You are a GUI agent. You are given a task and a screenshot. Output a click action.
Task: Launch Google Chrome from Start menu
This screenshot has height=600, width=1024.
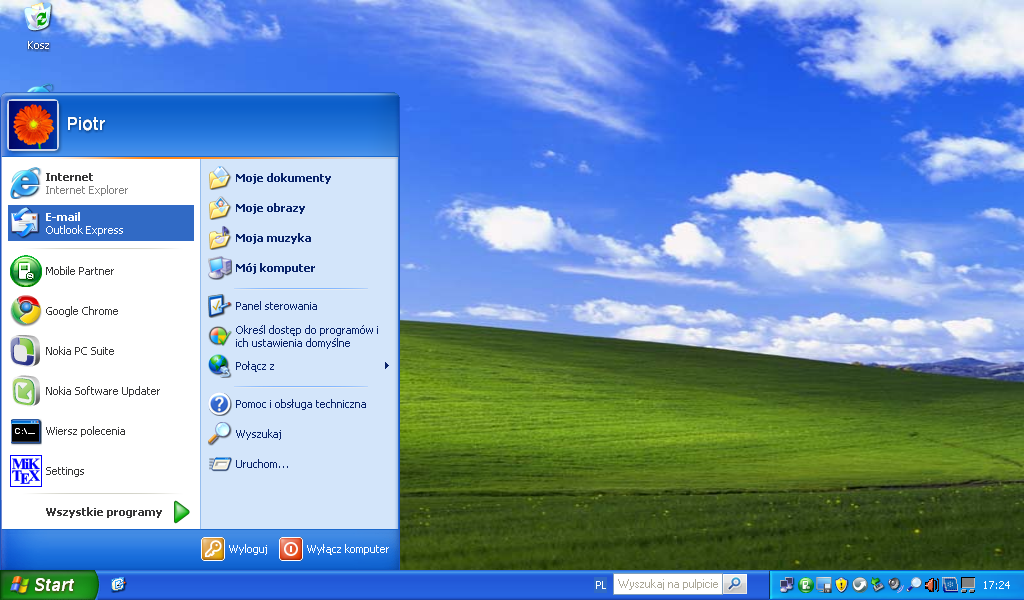[x=101, y=311]
